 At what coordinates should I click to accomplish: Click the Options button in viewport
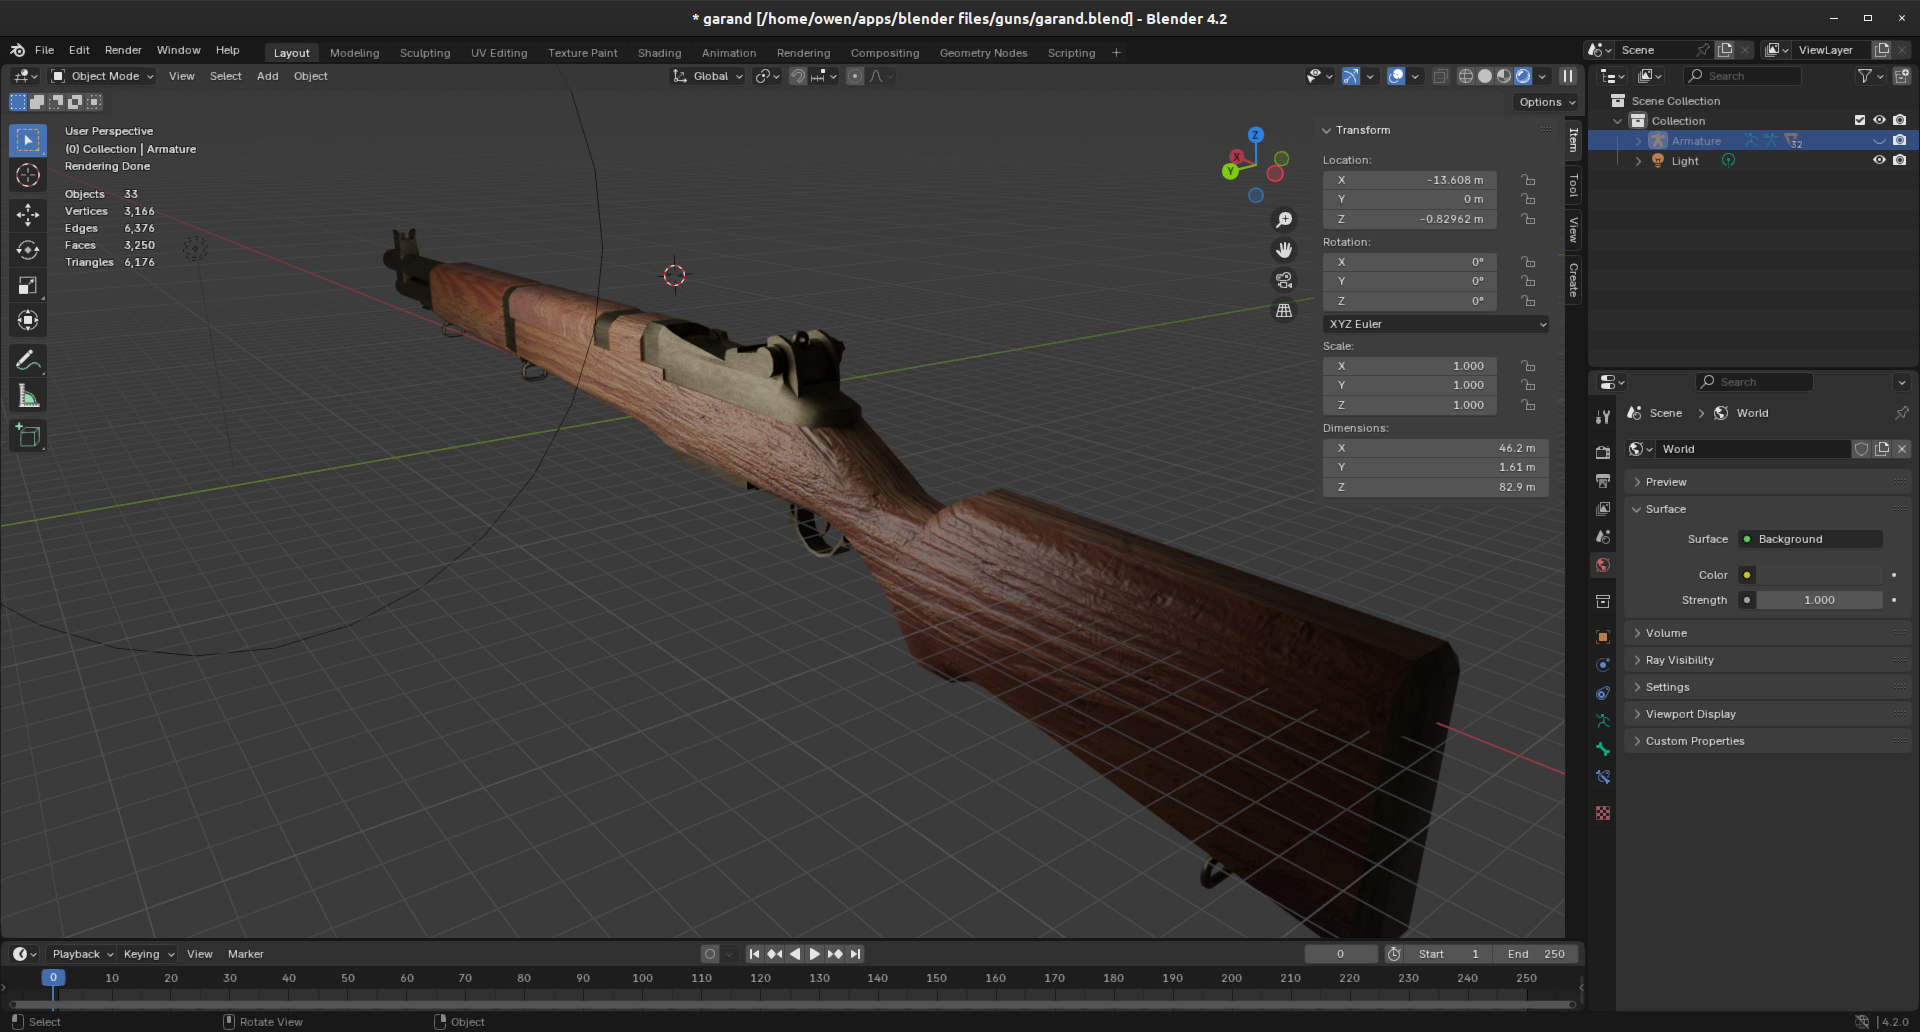(1546, 102)
